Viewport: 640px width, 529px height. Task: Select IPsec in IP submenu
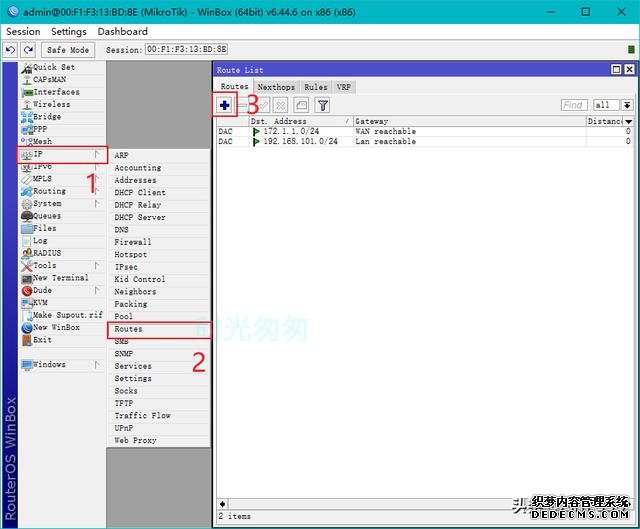159,267
